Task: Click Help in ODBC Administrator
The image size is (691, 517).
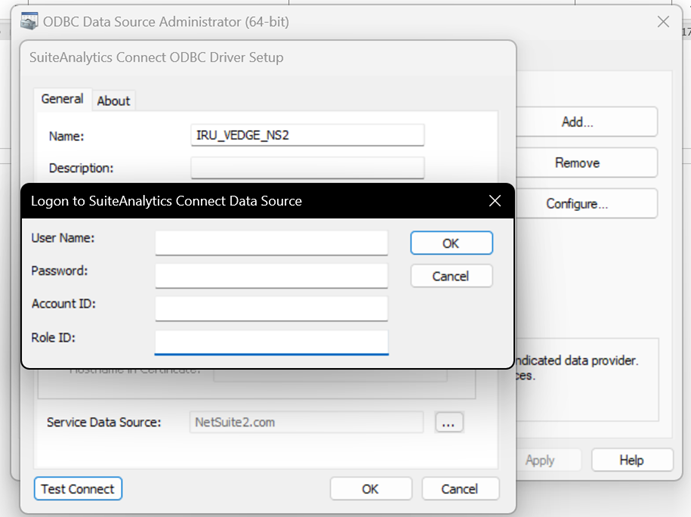Action: tap(632, 460)
